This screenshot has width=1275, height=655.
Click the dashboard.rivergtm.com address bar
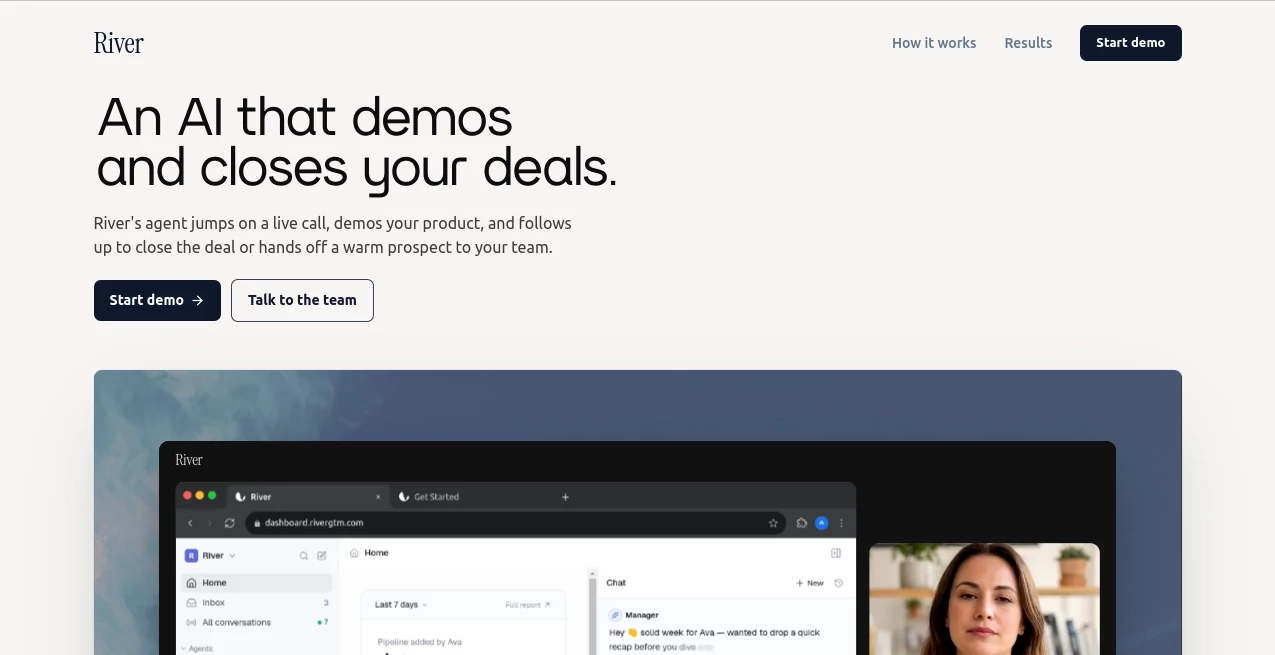[x=515, y=522]
